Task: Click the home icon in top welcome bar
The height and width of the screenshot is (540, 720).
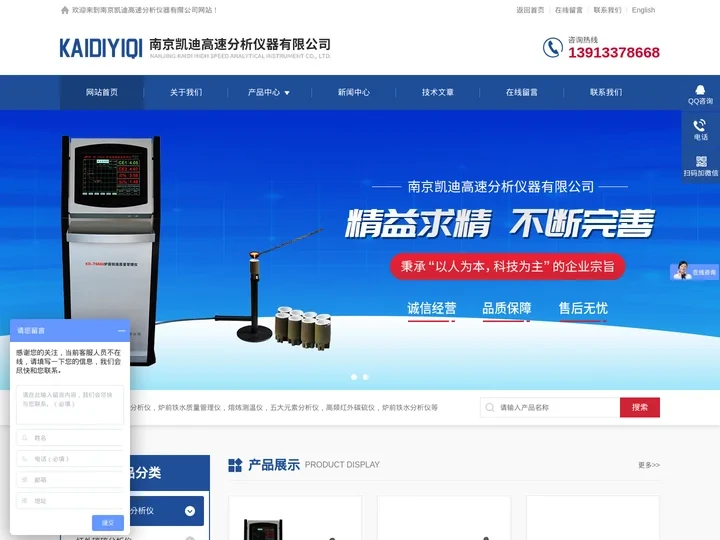Action: click(65, 10)
